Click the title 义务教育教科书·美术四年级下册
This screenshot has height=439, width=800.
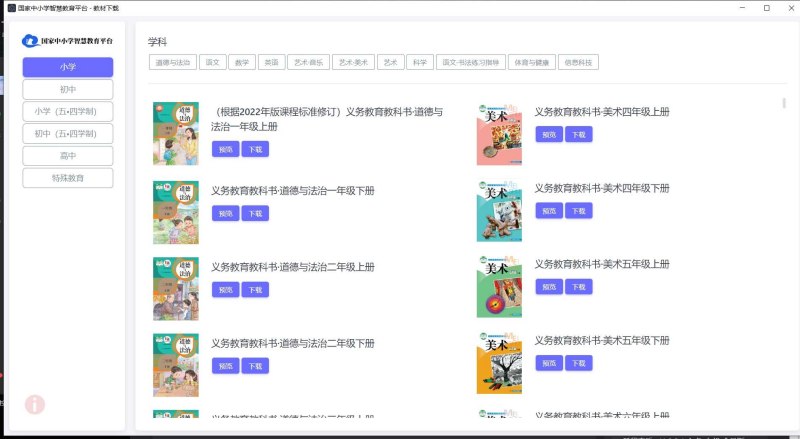pos(602,188)
